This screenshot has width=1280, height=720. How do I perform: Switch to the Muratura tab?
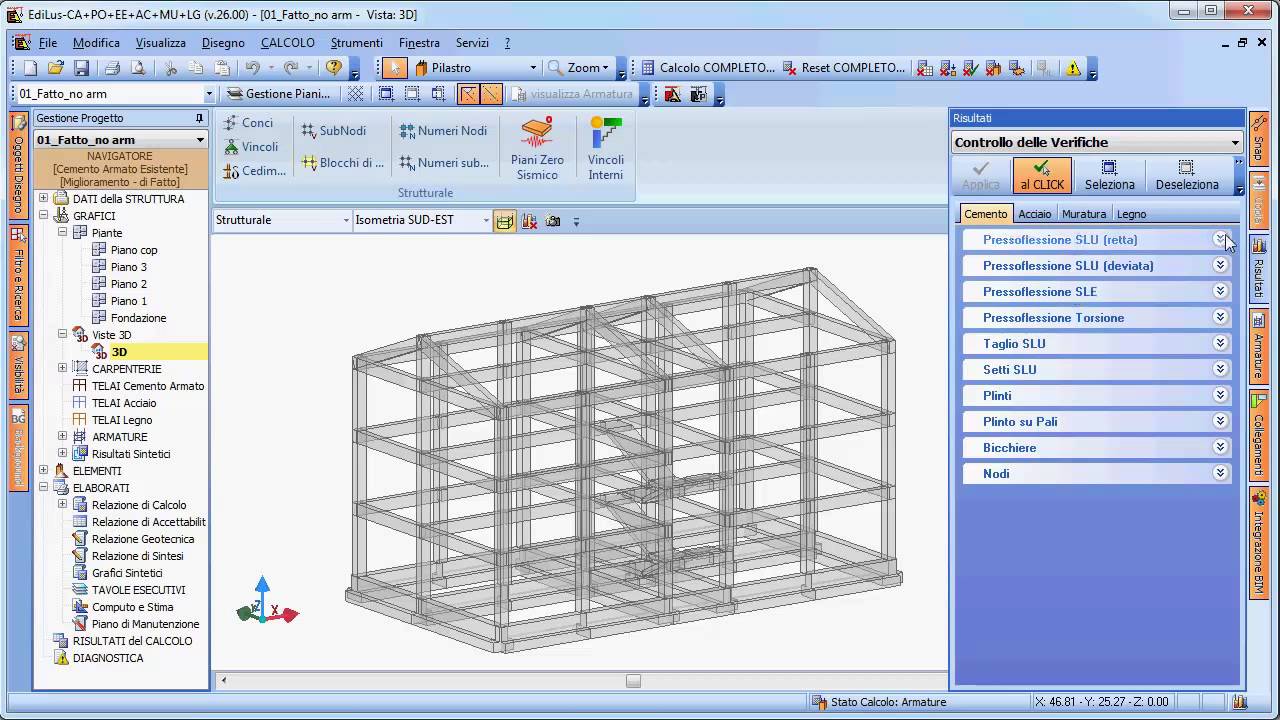1084,214
